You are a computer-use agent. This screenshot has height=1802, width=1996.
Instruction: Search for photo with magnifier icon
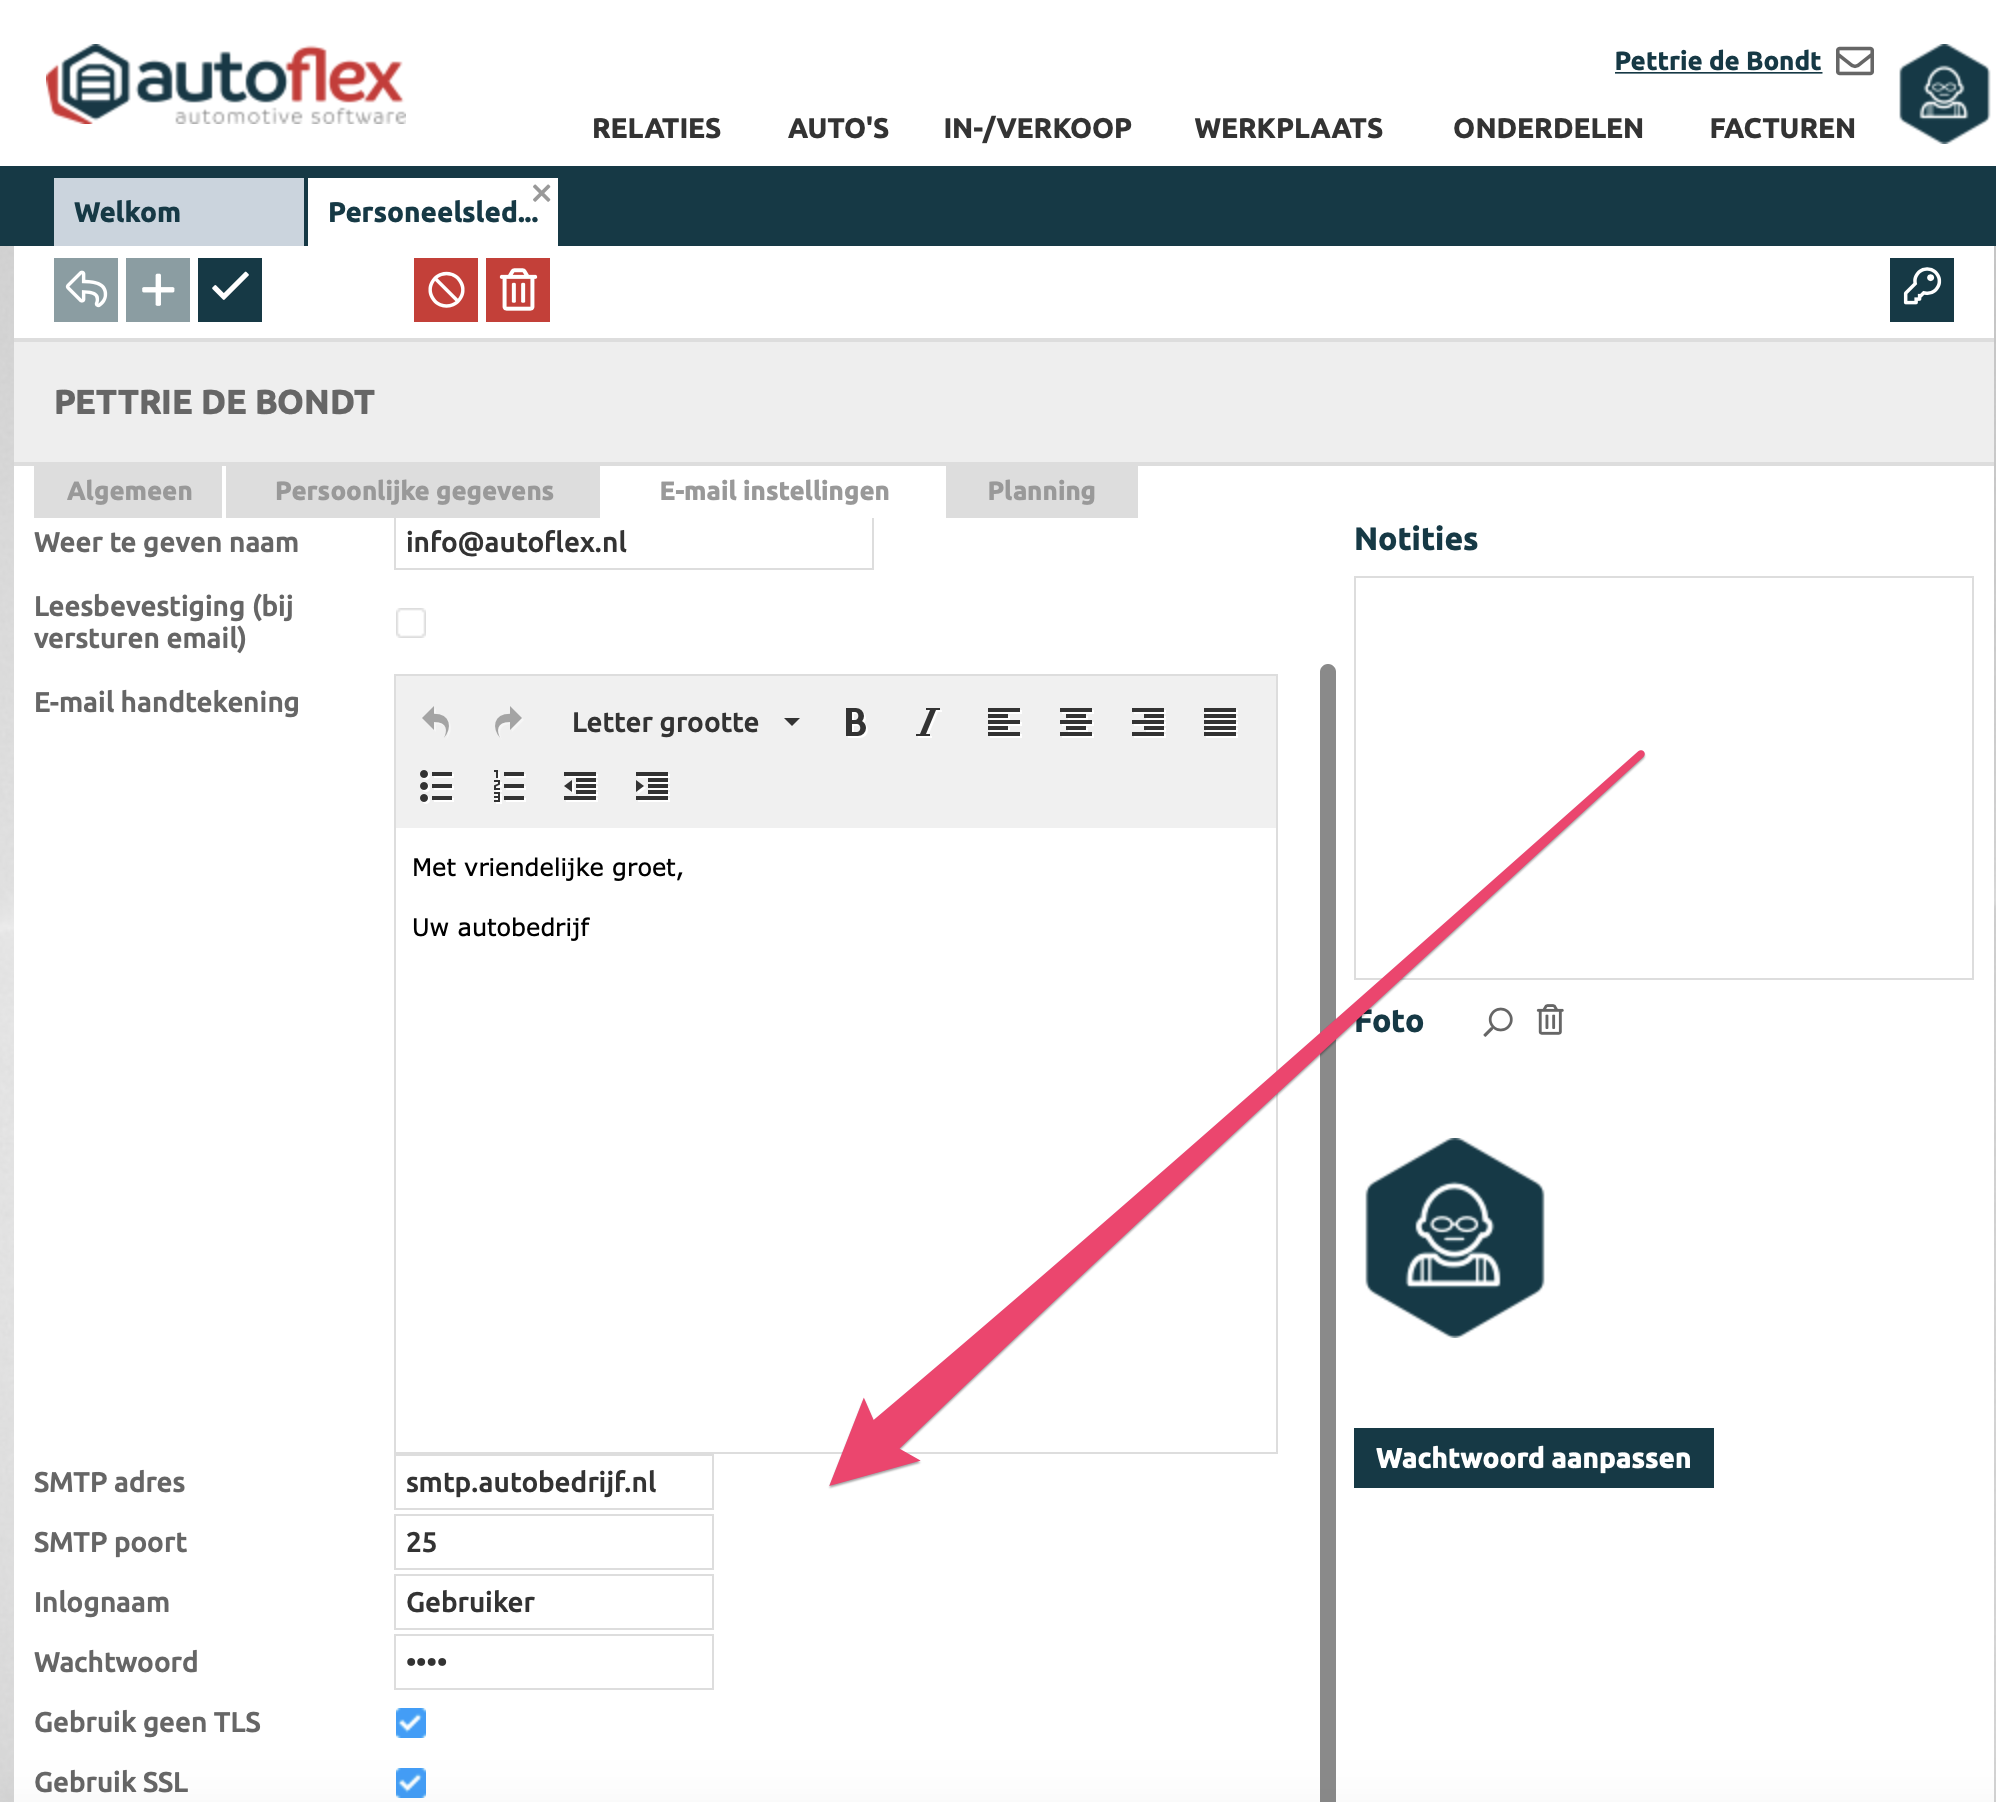click(x=1497, y=1021)
